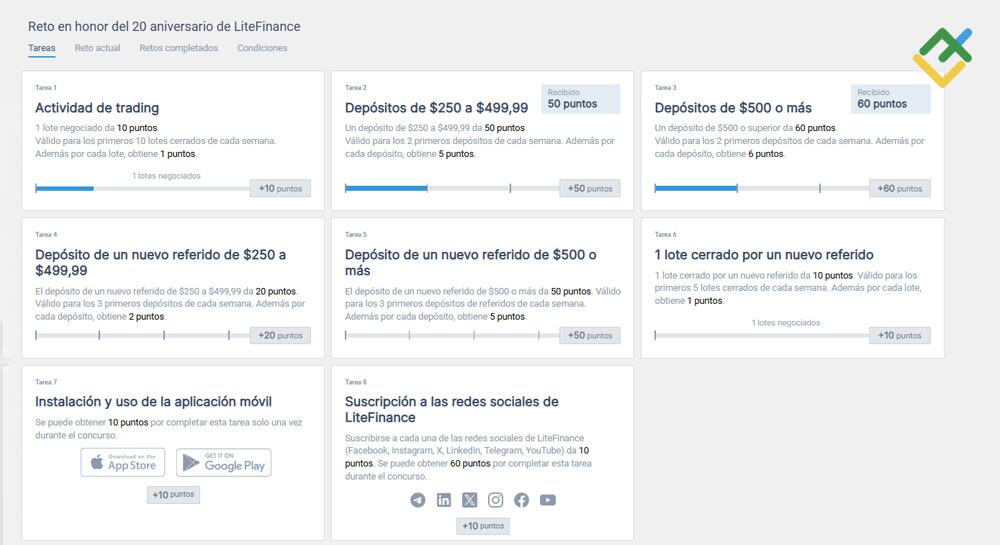Open the Facebook social icon
The height and width of the screenshot is (545, 1000).
(x=522, y=500)
